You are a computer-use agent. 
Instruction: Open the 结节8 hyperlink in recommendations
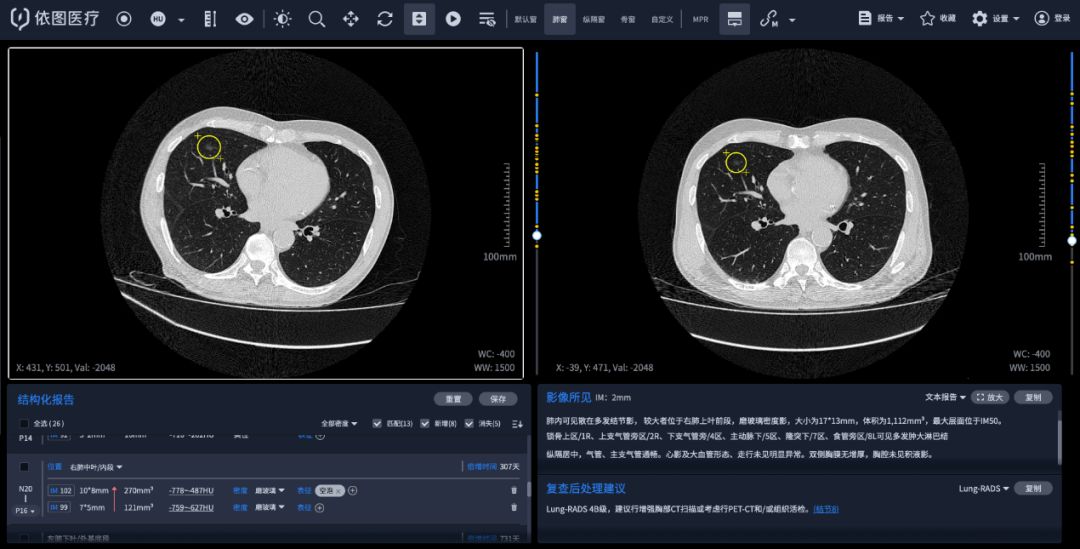826,509
